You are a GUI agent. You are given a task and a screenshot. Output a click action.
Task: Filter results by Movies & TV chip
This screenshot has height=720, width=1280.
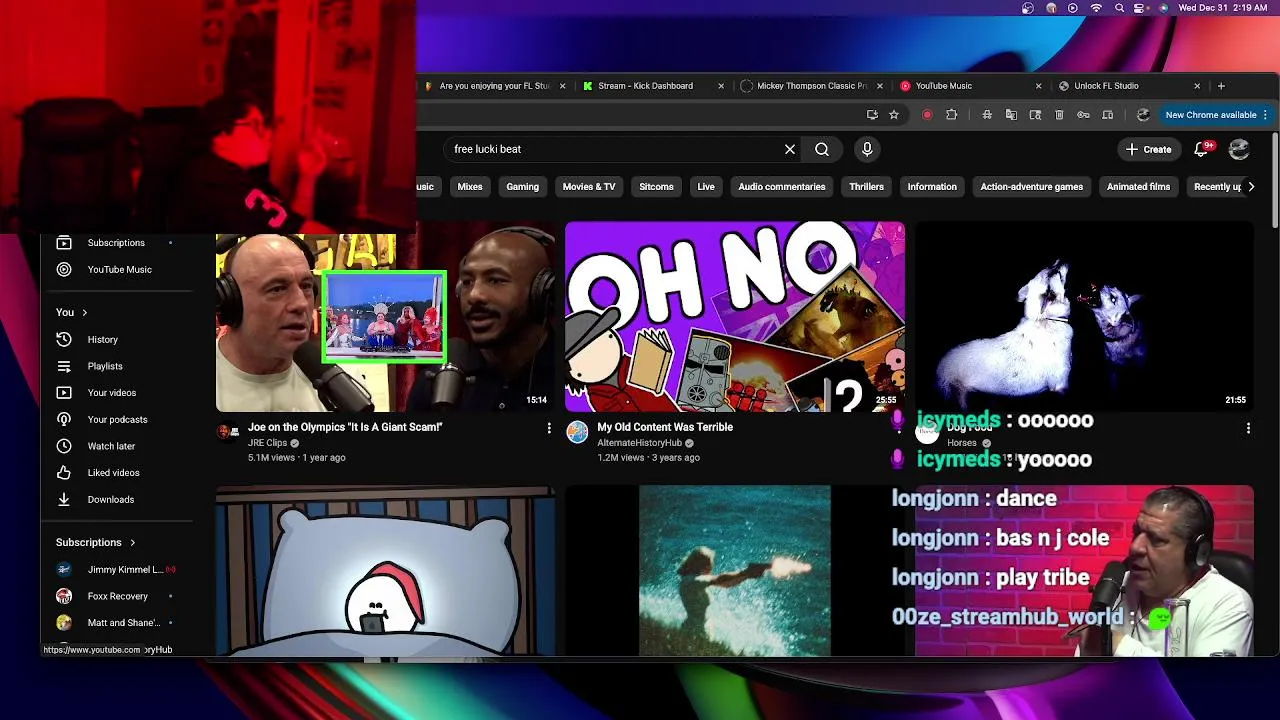(589, 187)
